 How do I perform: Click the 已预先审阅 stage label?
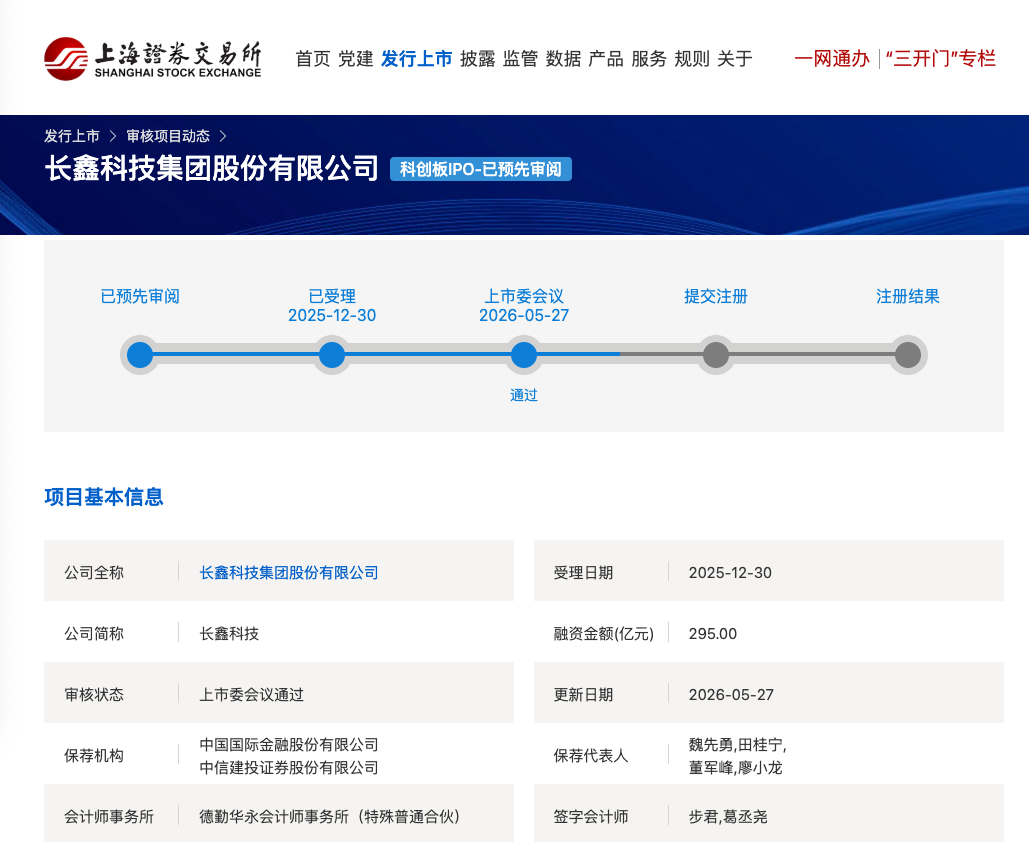click(x=140, y=297)
